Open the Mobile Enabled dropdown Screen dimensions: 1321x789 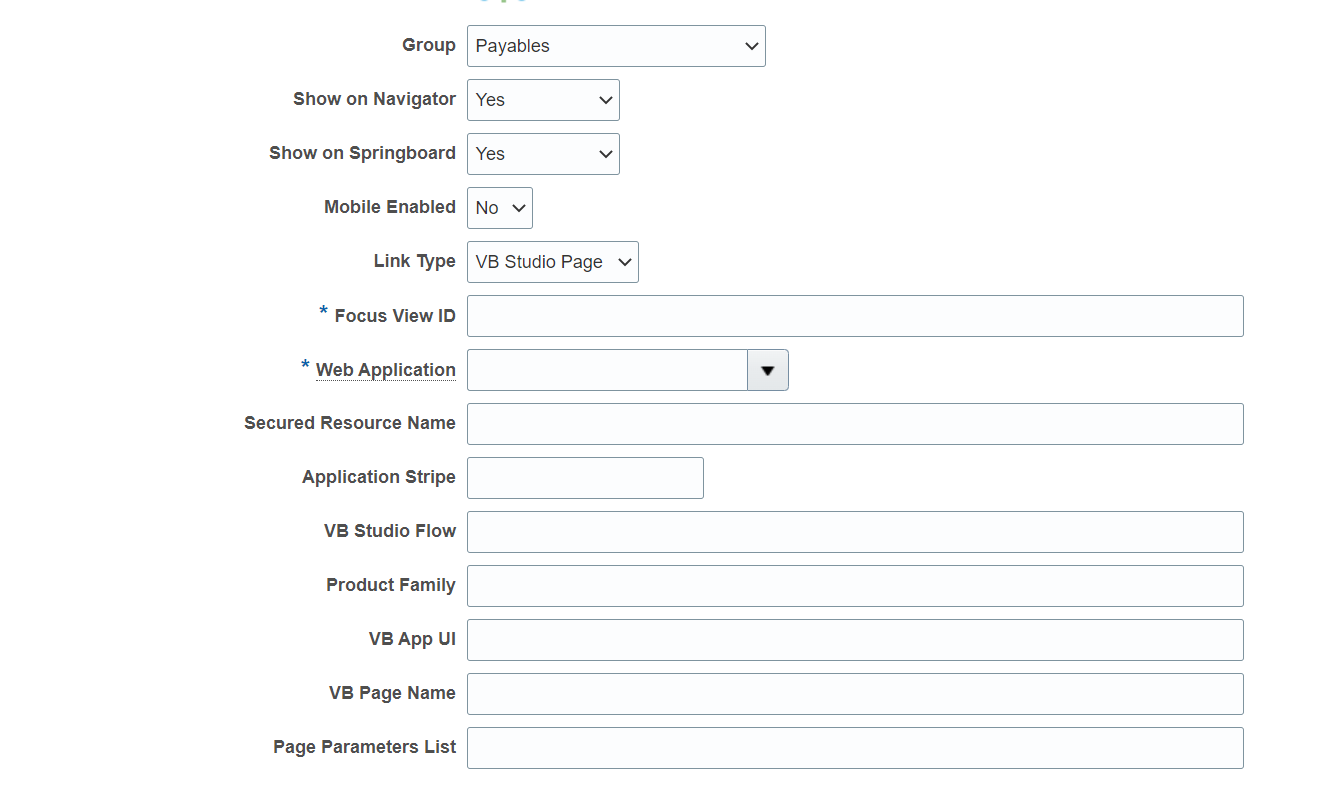499,208
